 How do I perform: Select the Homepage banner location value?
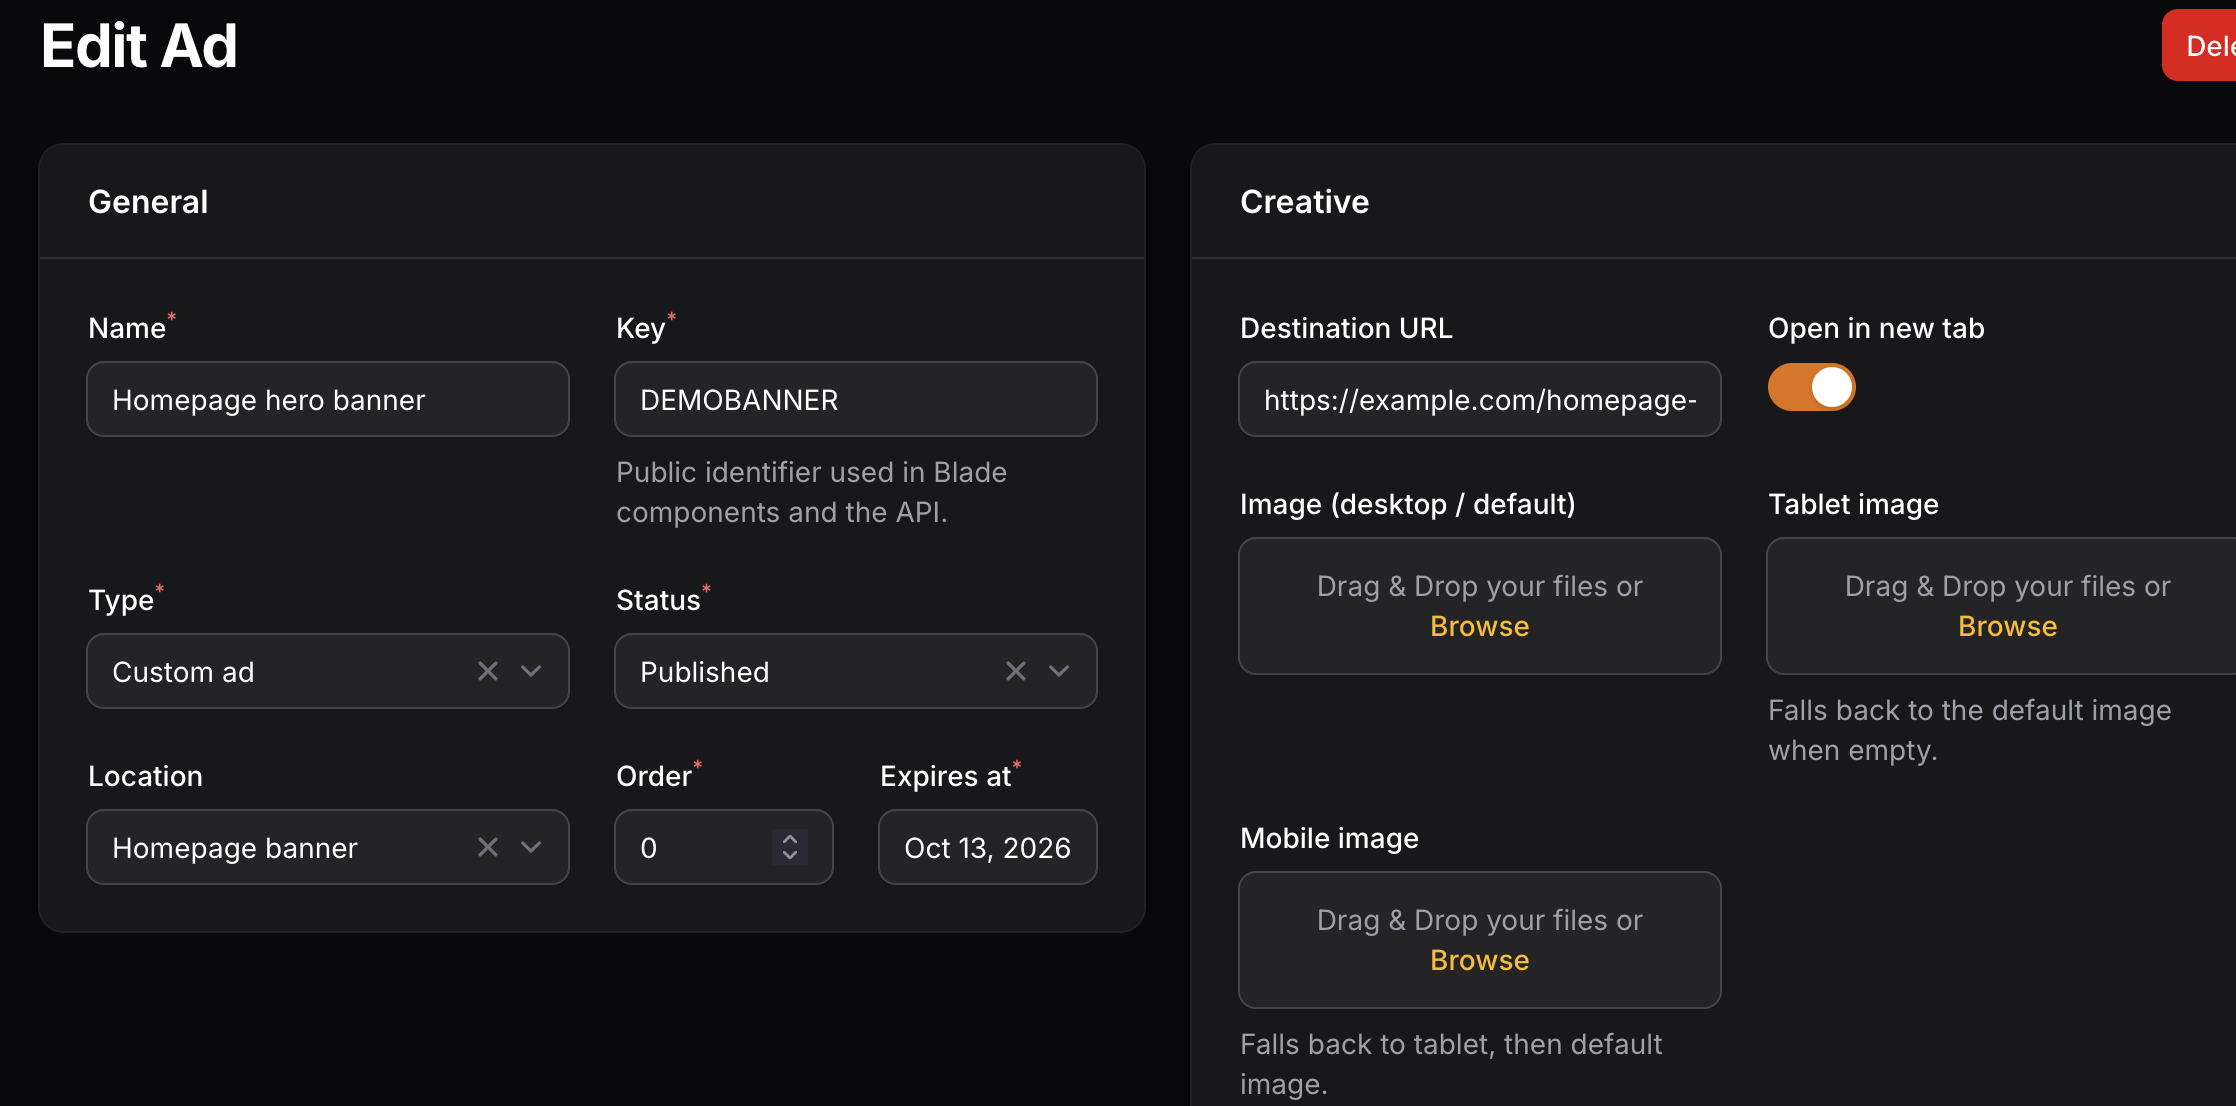(x=235, y=848)
